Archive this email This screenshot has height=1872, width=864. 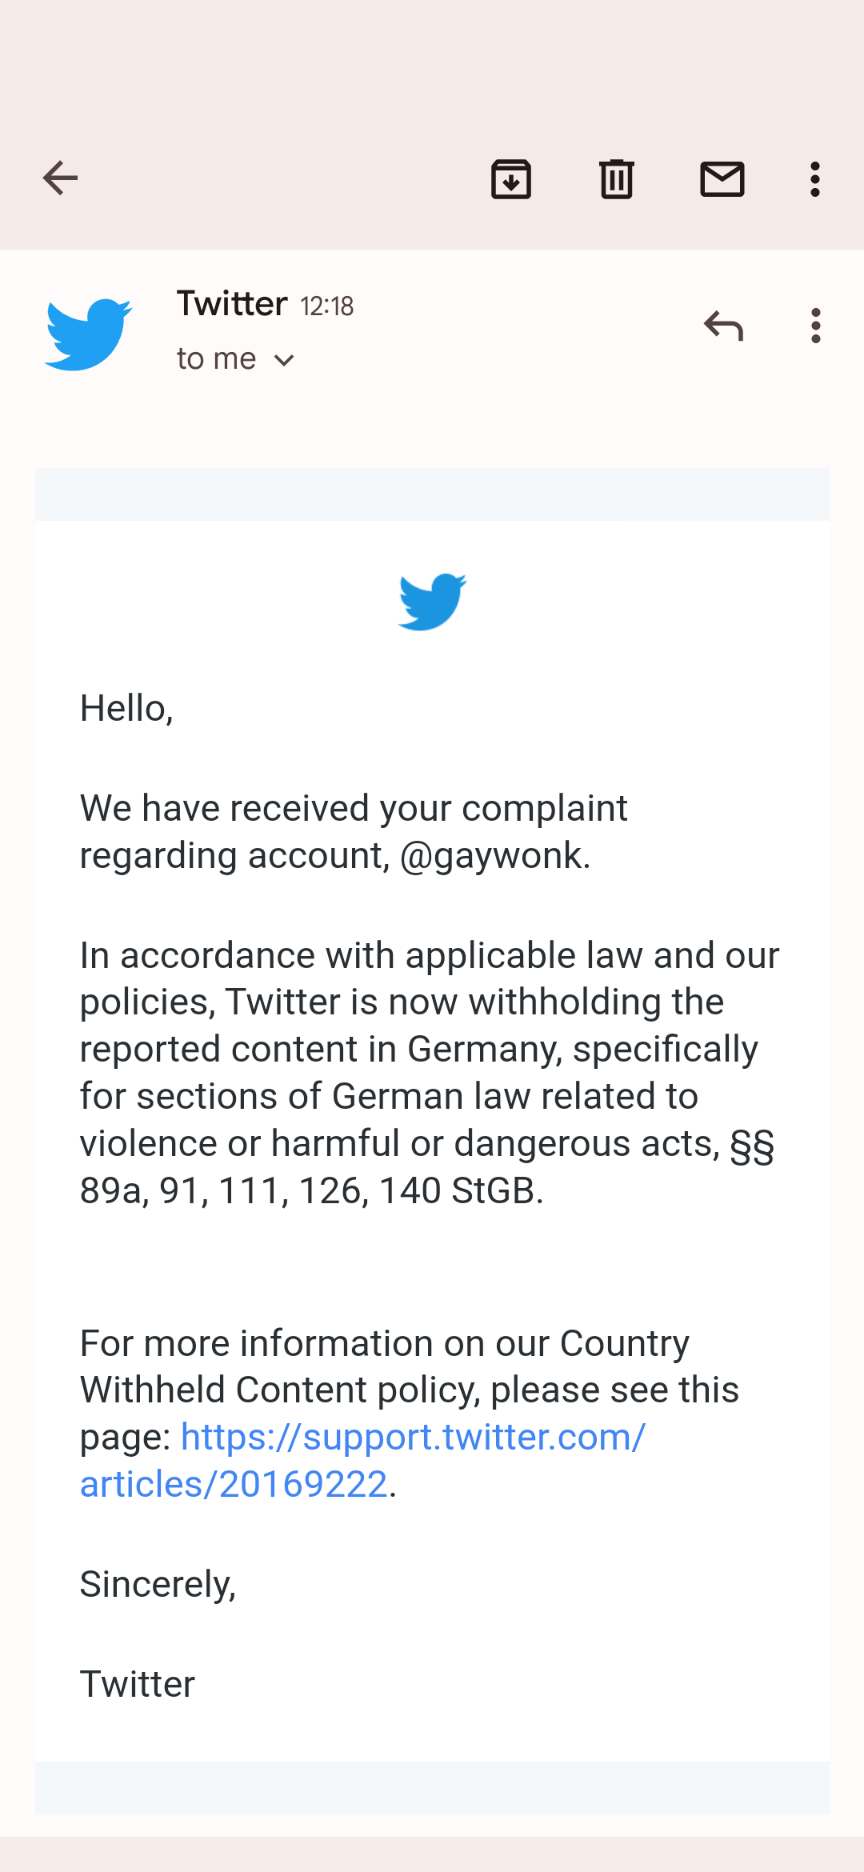[x=511, y=179]
